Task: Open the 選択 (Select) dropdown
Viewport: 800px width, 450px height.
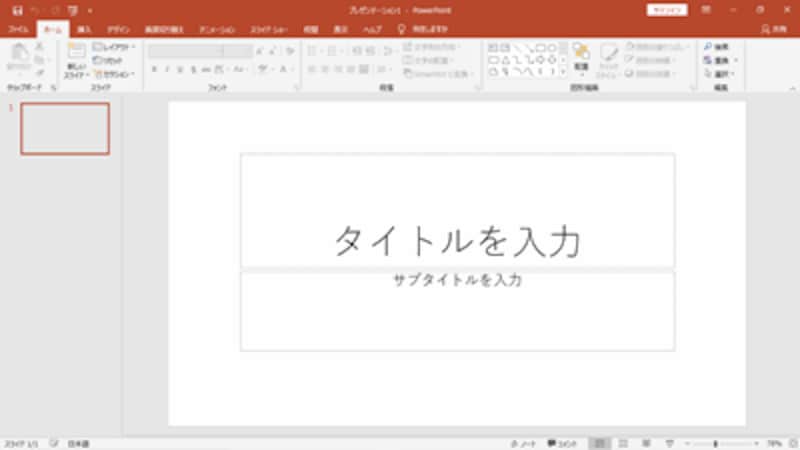Action: 719,74
